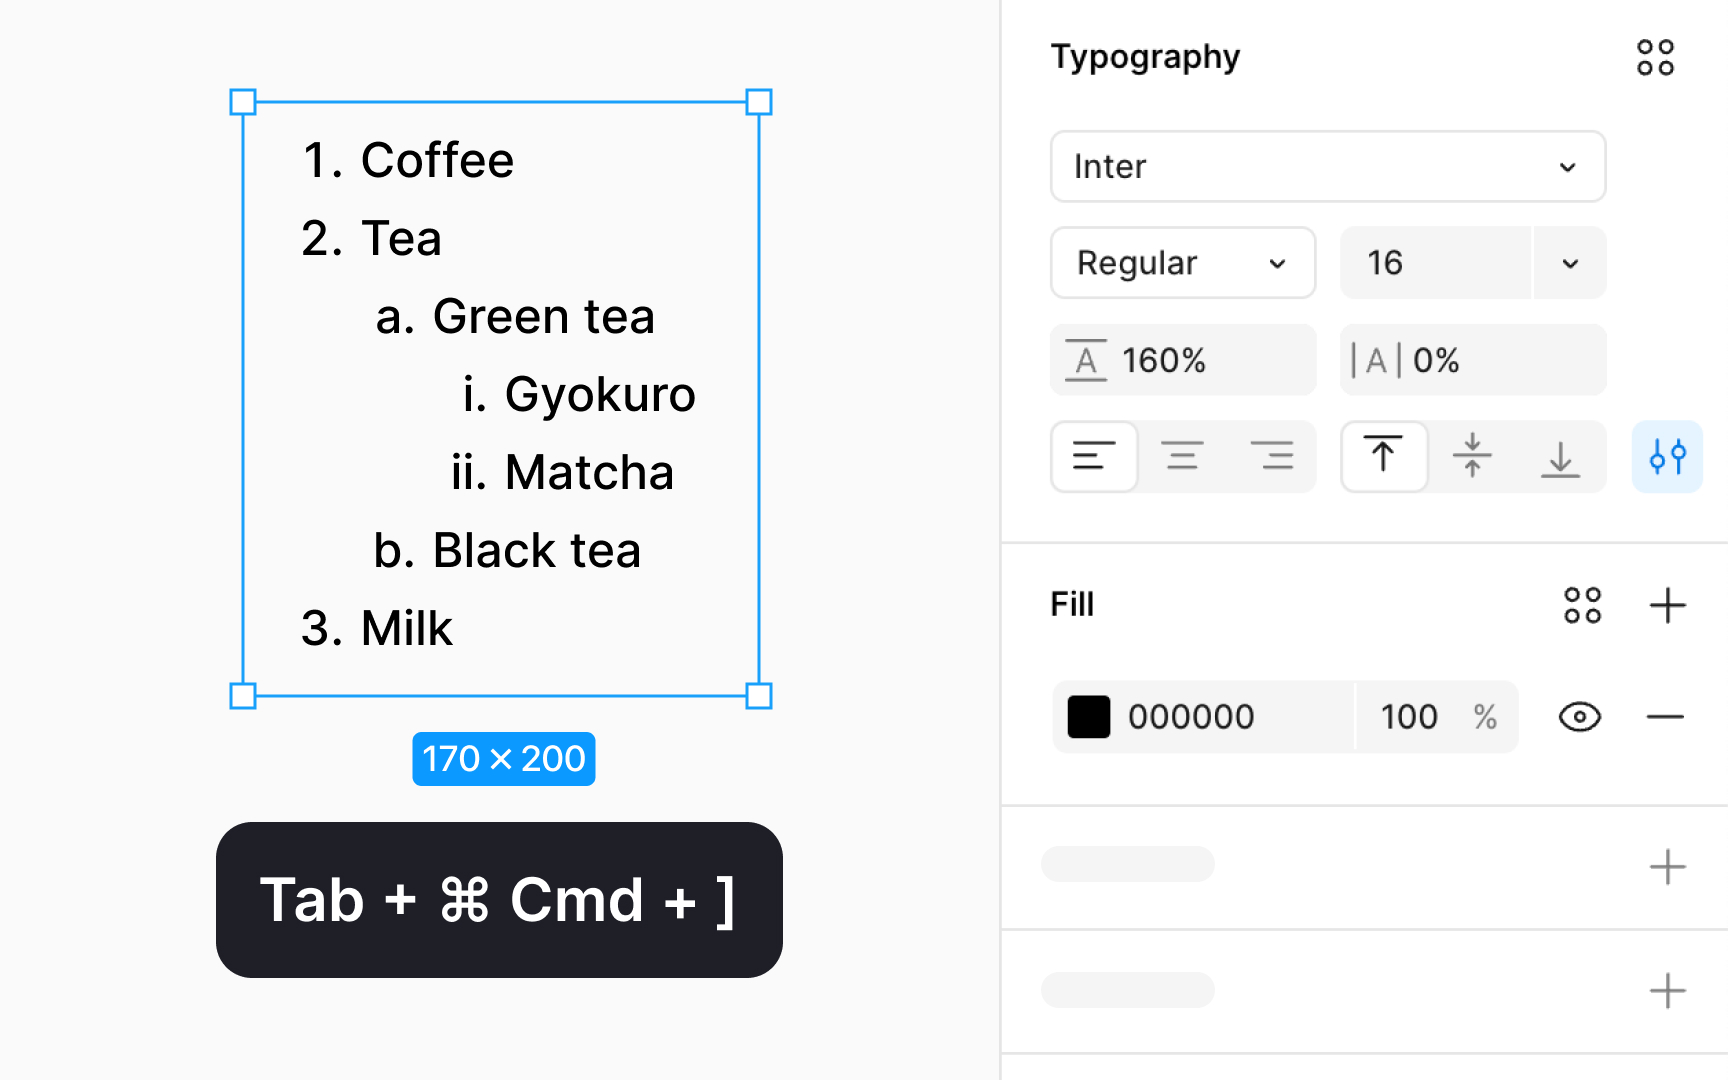Click the Tab + Cmd shortcut badge
The image size is (1728, 1080).
click(499, 899)
